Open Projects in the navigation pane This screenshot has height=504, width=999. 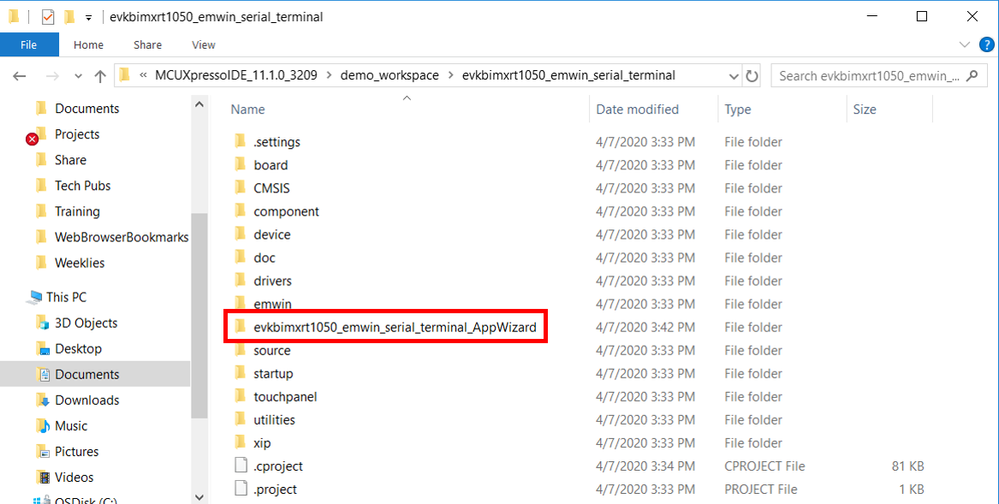coord(77,134)
